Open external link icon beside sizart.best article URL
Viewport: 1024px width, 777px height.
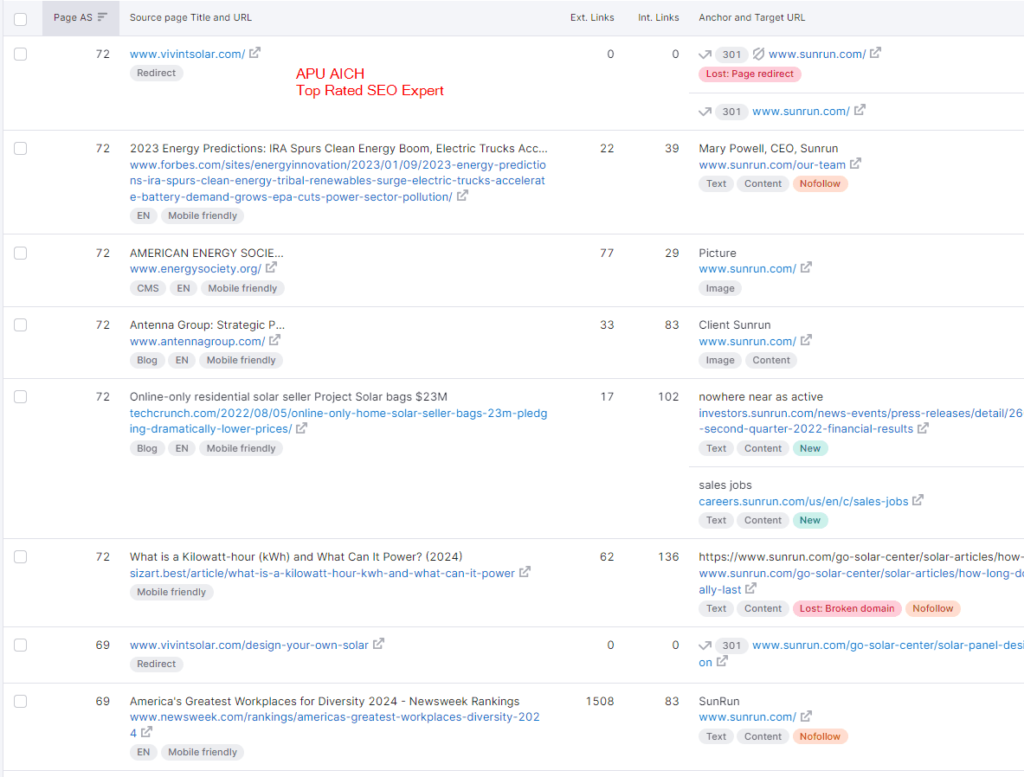(525, 573)
